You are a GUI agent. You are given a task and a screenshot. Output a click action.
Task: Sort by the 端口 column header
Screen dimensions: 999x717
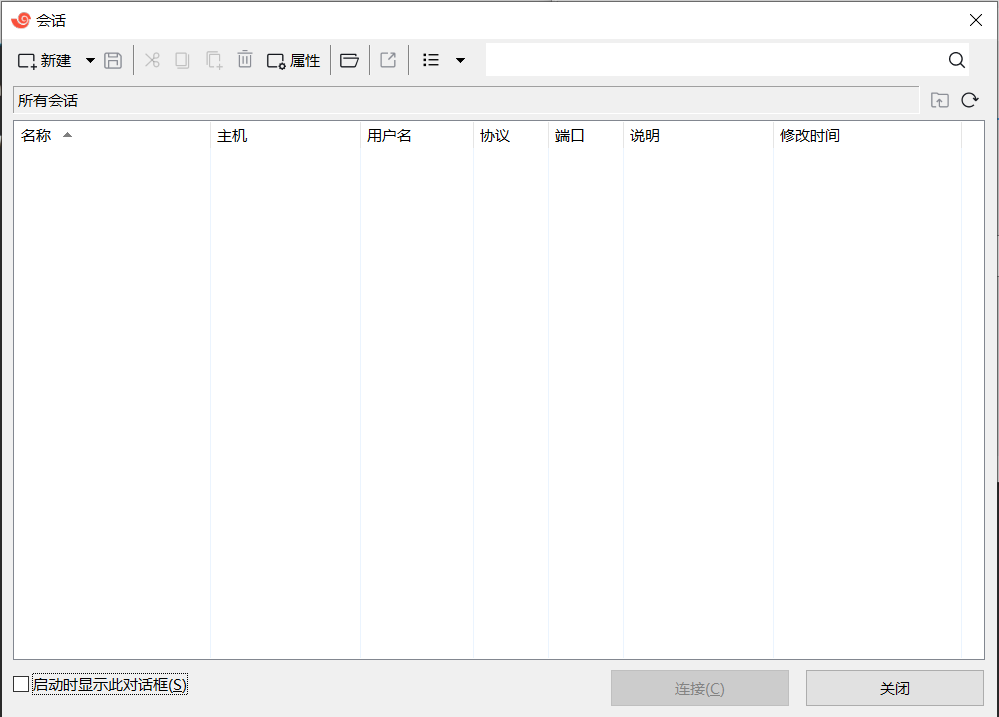586,136
